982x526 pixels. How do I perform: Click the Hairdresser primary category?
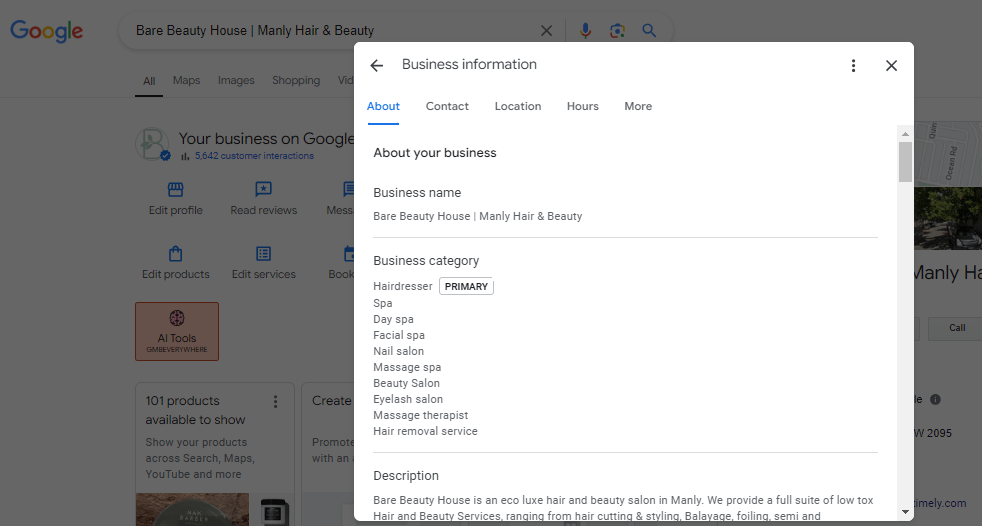(403, 286)
